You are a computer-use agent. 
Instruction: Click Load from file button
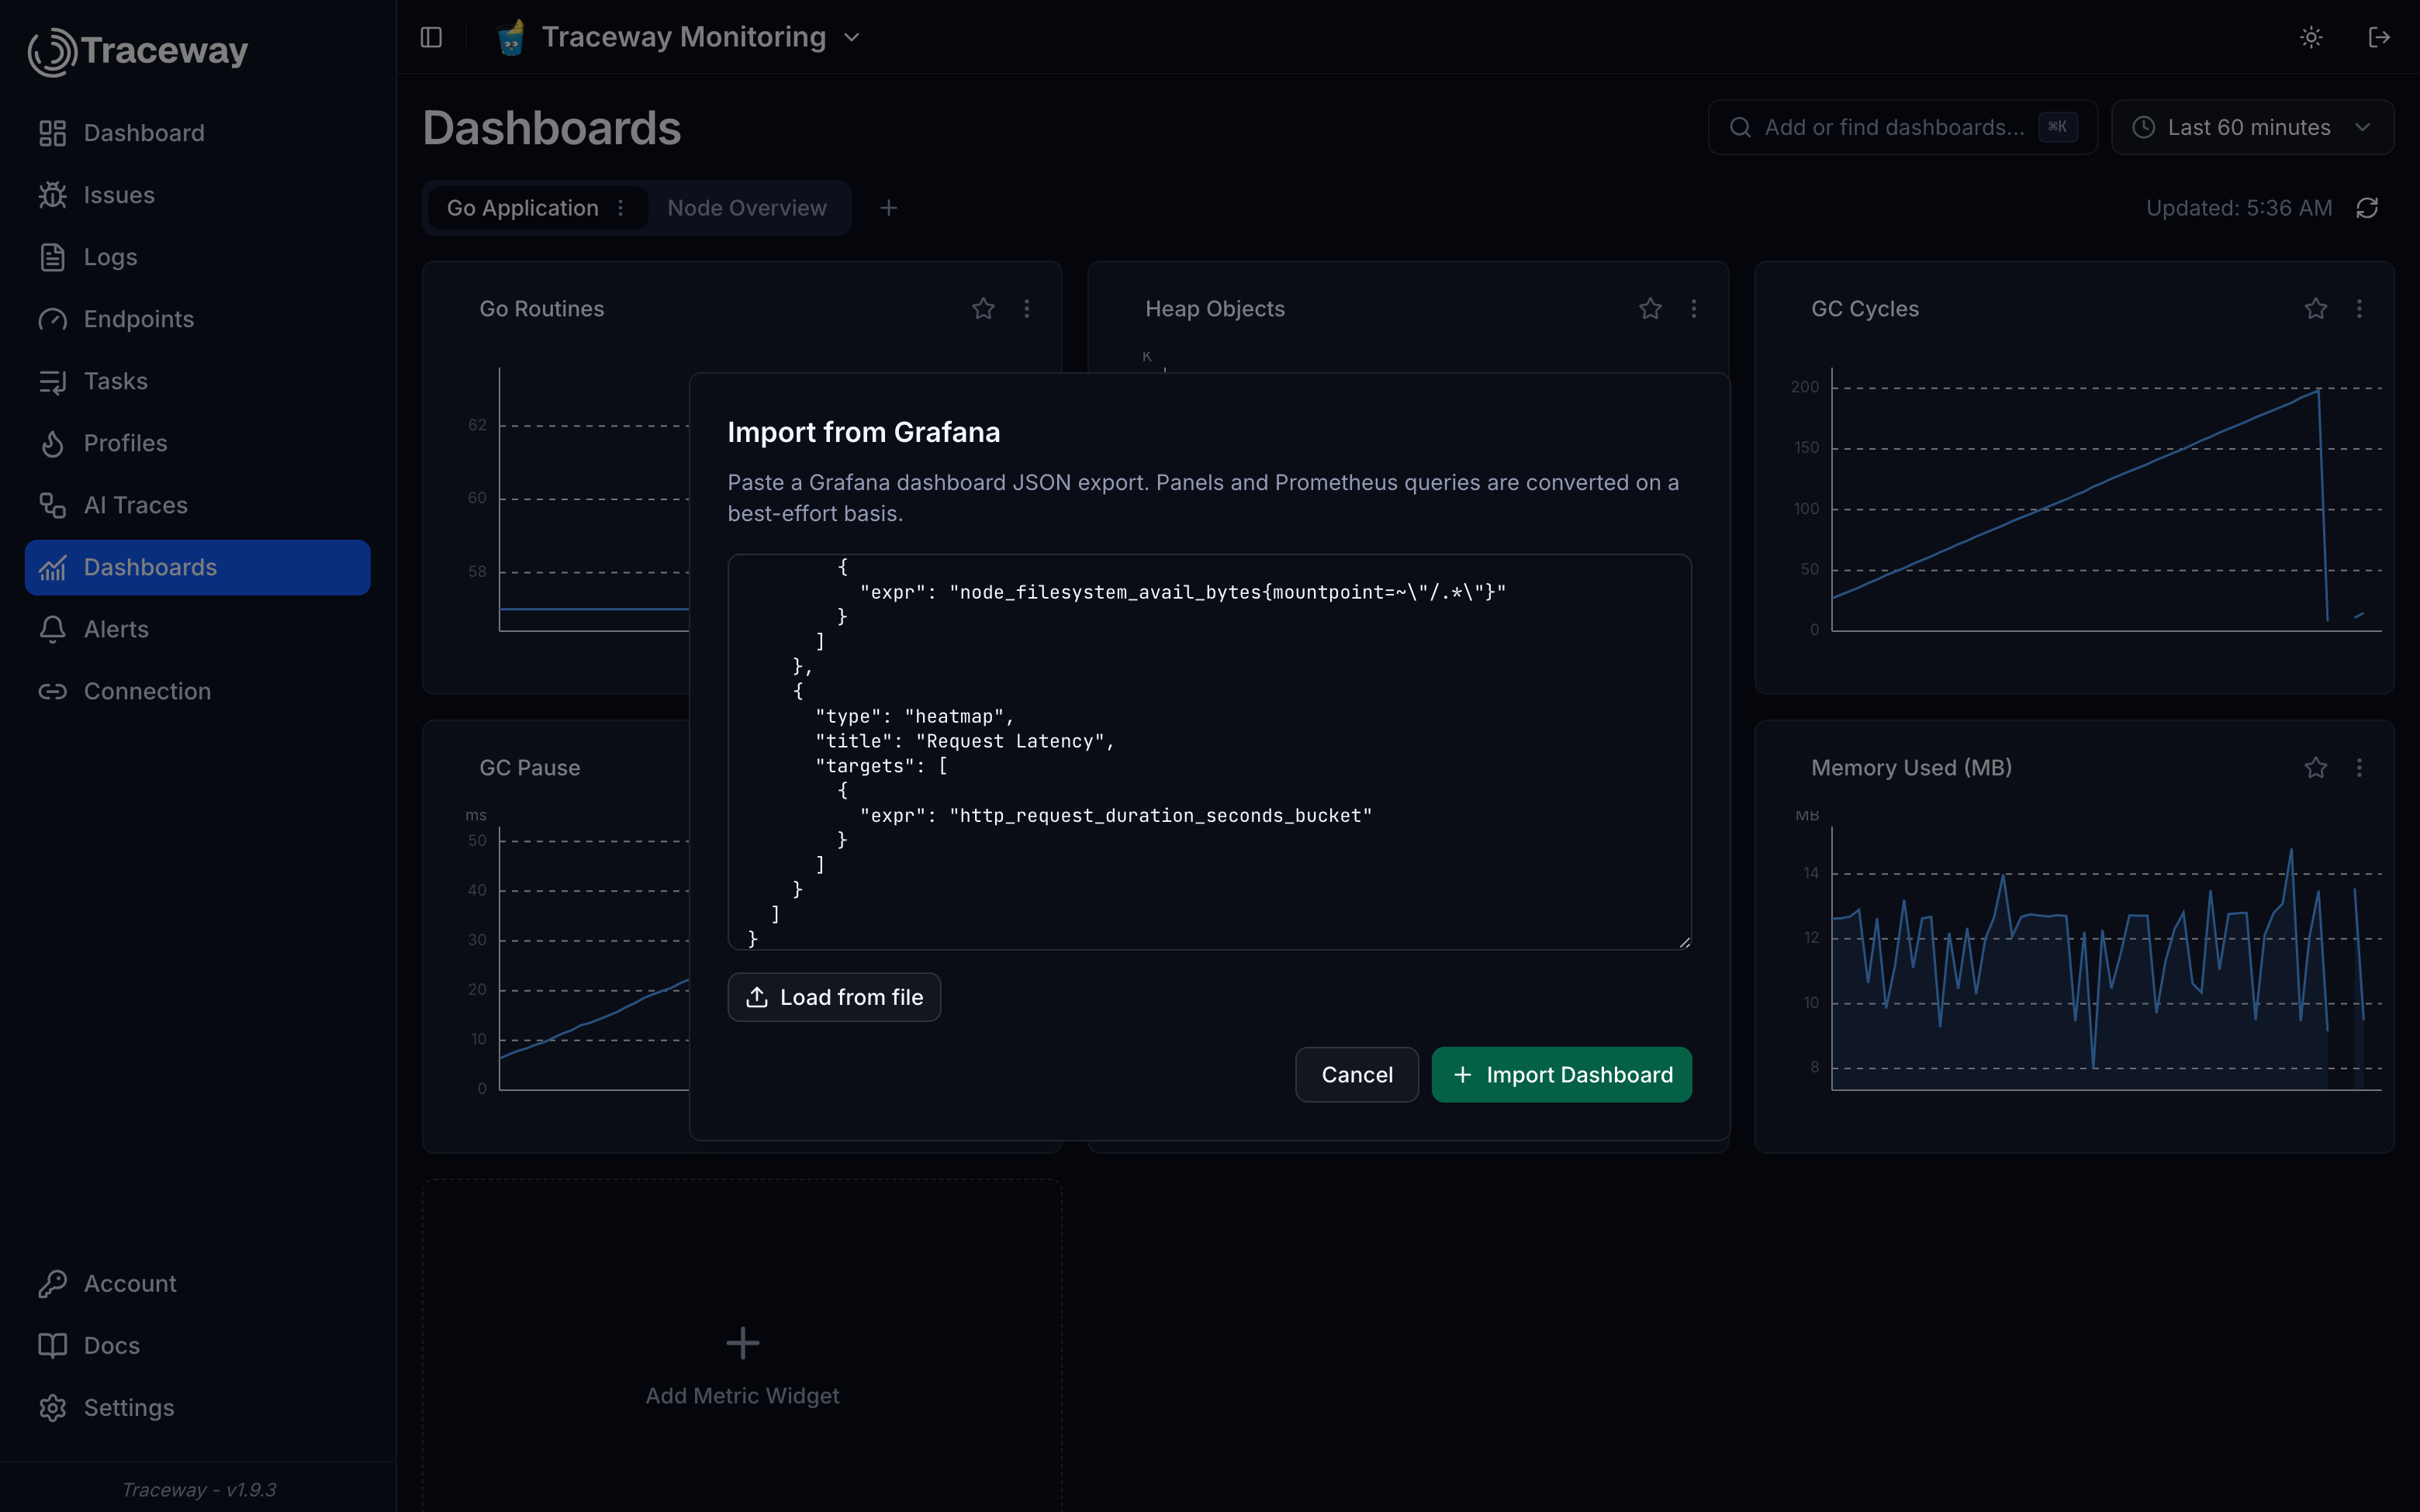[834, 997]
